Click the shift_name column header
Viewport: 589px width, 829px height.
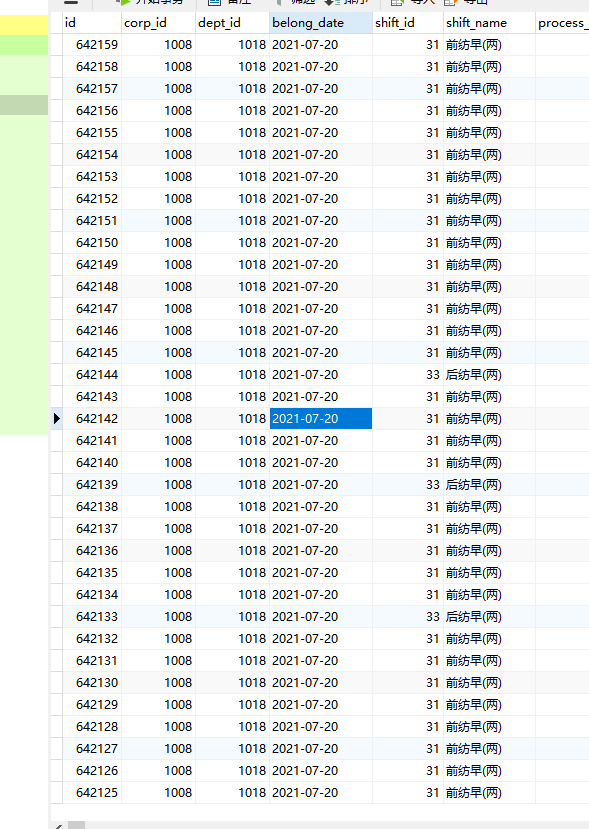489,23
